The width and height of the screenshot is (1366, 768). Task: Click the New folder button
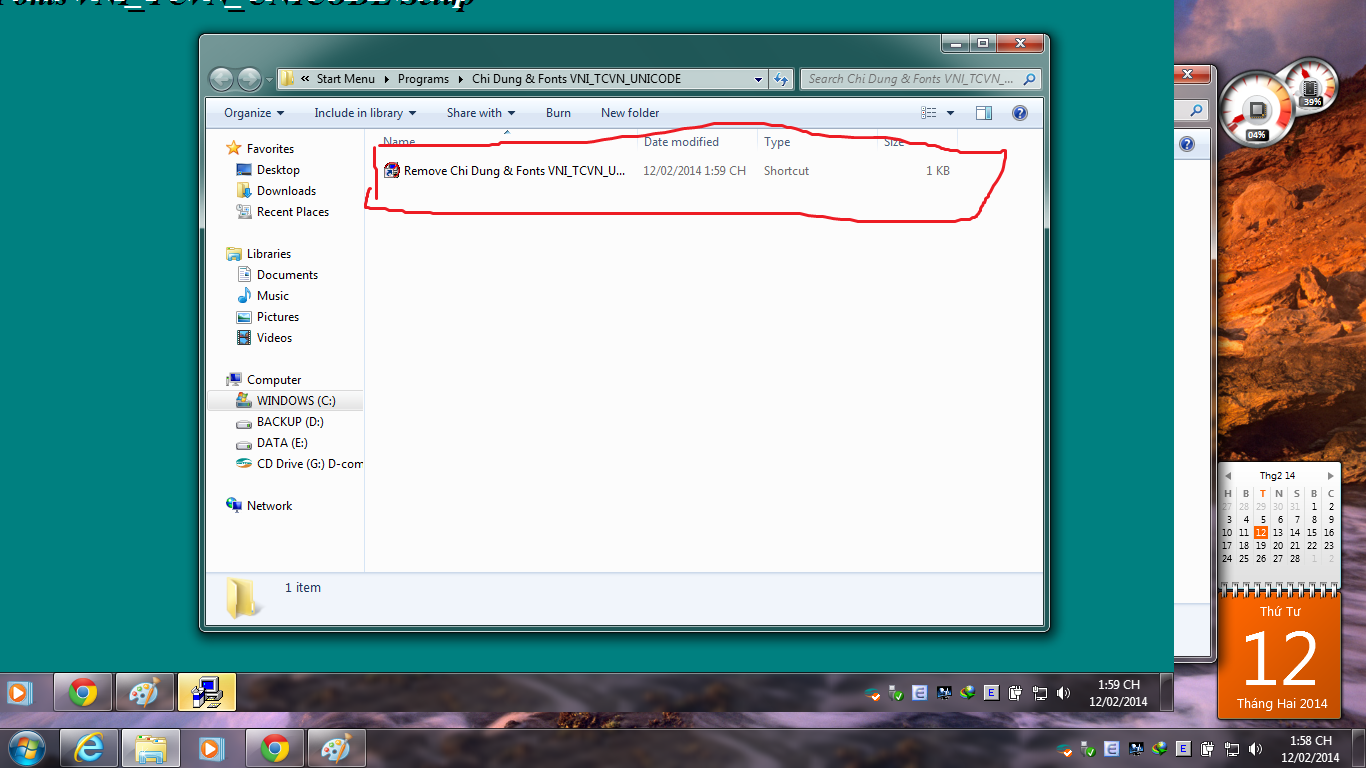(630, 113)
